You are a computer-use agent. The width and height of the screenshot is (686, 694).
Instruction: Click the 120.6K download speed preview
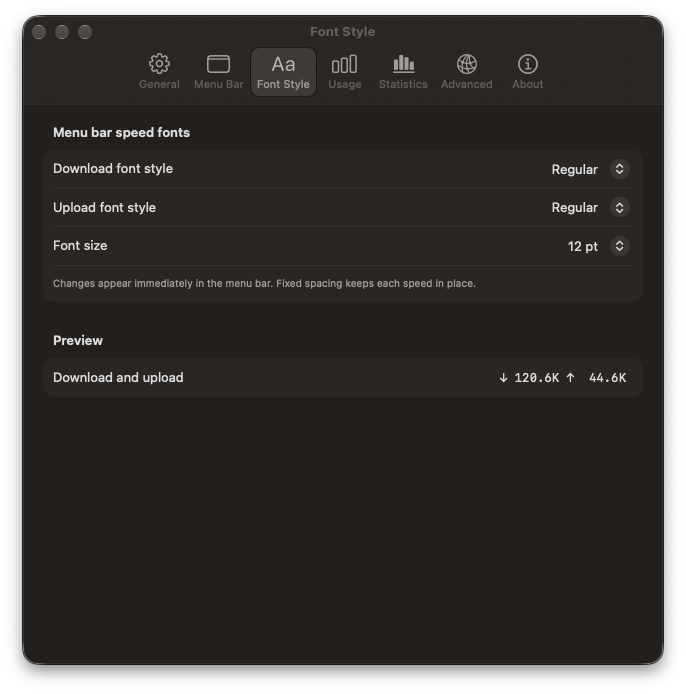pyautogui.click(x=536, y=378)
